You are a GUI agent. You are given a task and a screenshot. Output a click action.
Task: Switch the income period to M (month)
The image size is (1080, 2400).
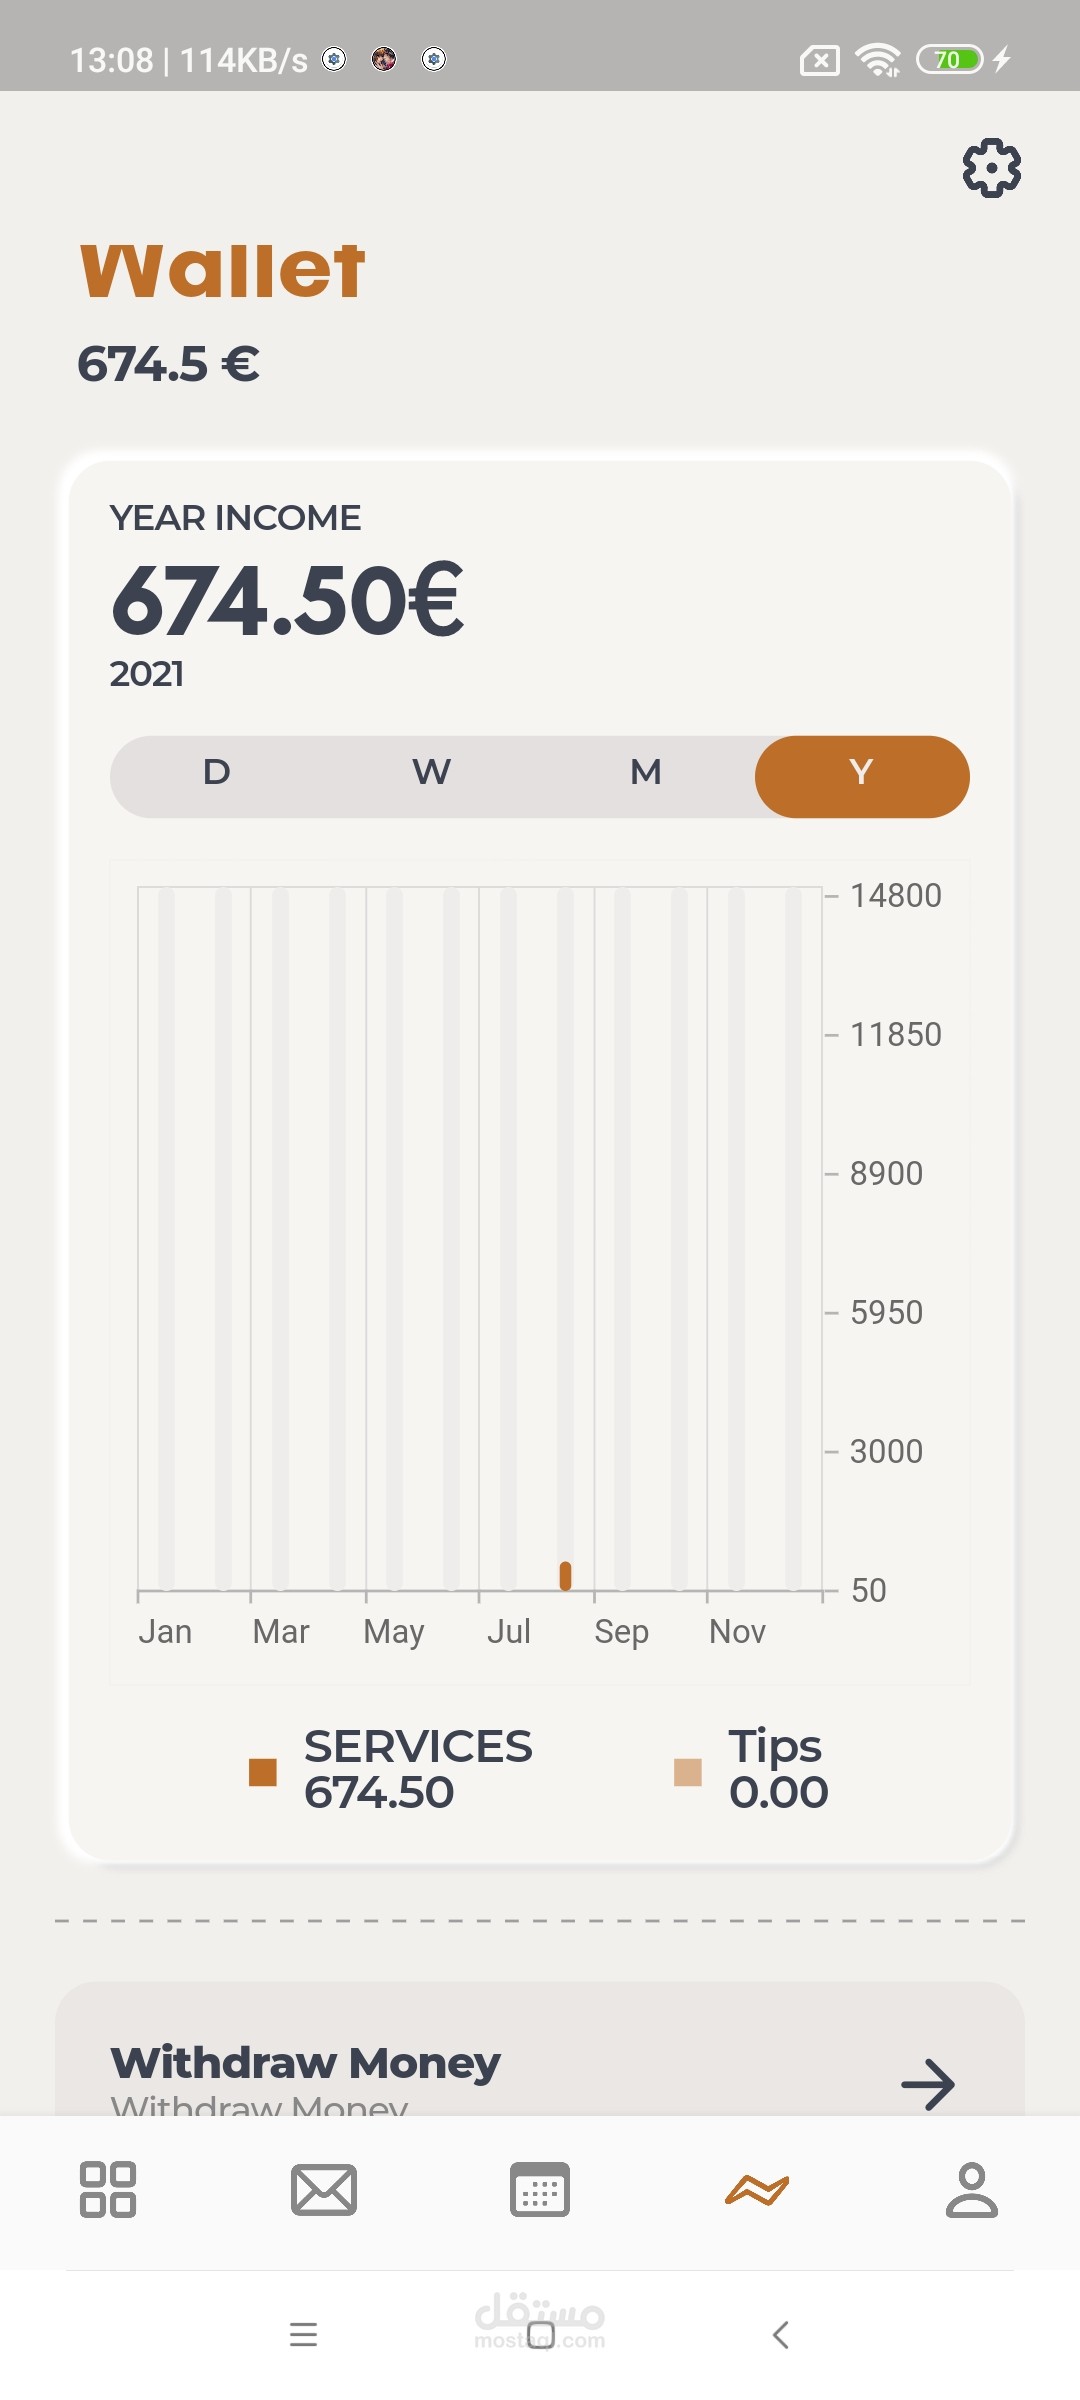[x=646, y=772]
